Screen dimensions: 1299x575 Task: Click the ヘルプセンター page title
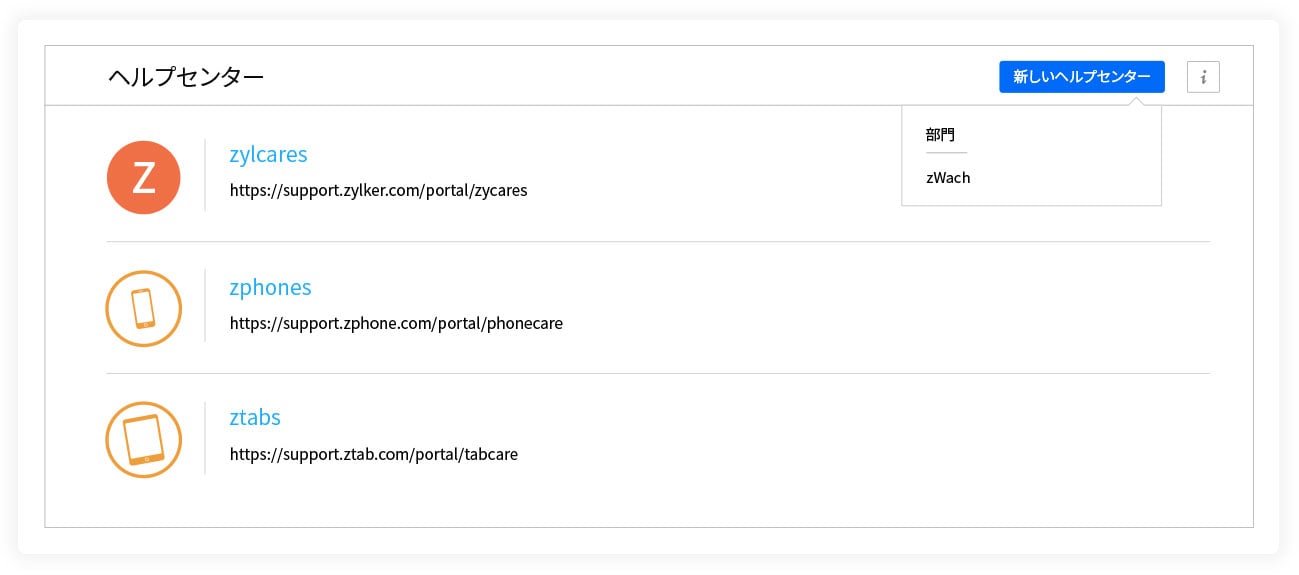pos(186,77)
